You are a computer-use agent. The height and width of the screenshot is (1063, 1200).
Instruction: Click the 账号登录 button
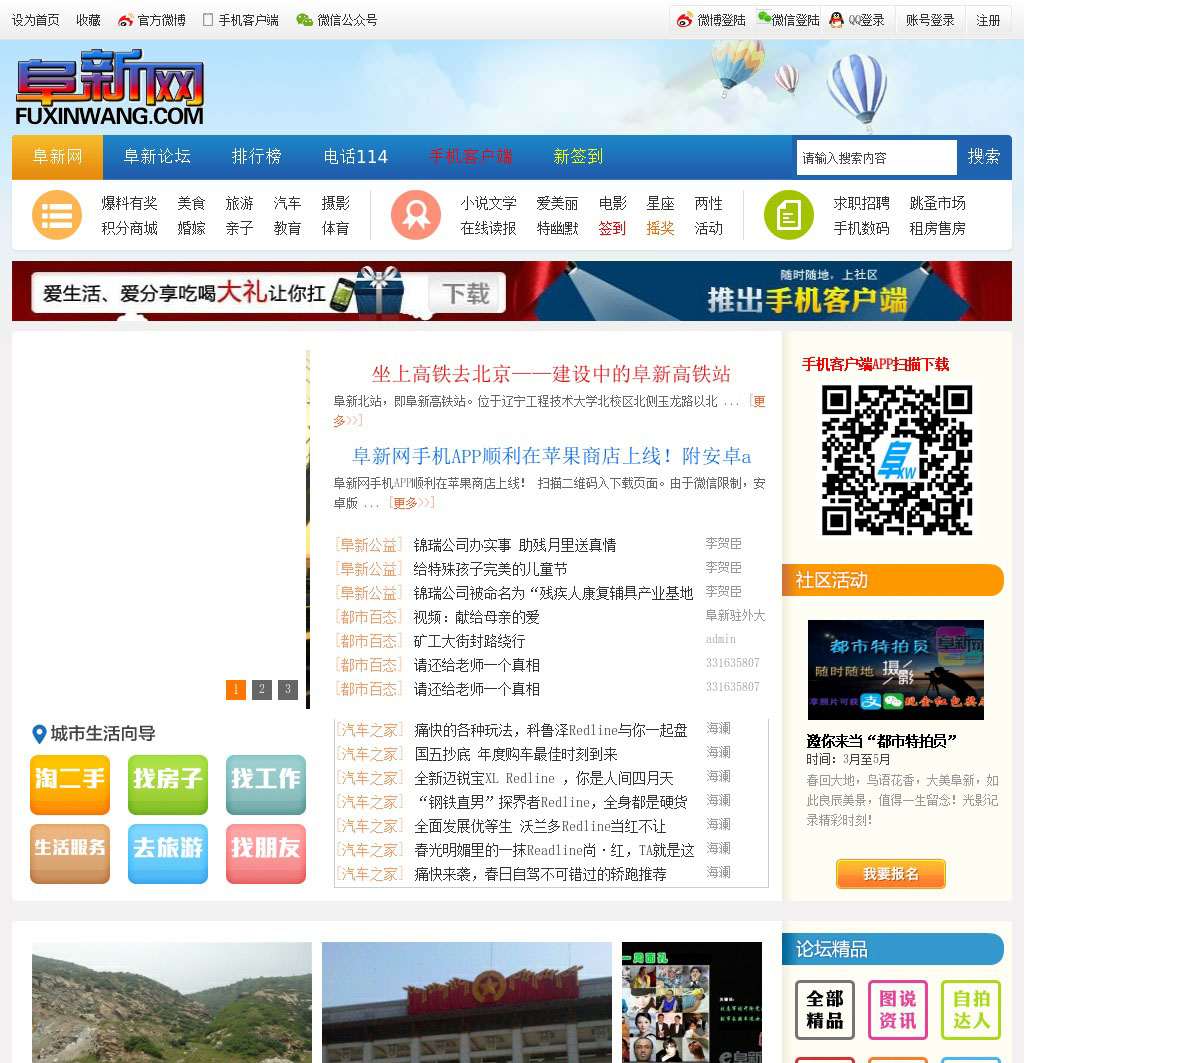tap(930, 20)
